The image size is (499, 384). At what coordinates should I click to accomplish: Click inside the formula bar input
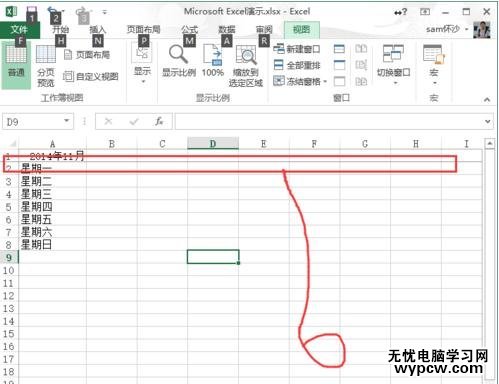click(328, 121)
